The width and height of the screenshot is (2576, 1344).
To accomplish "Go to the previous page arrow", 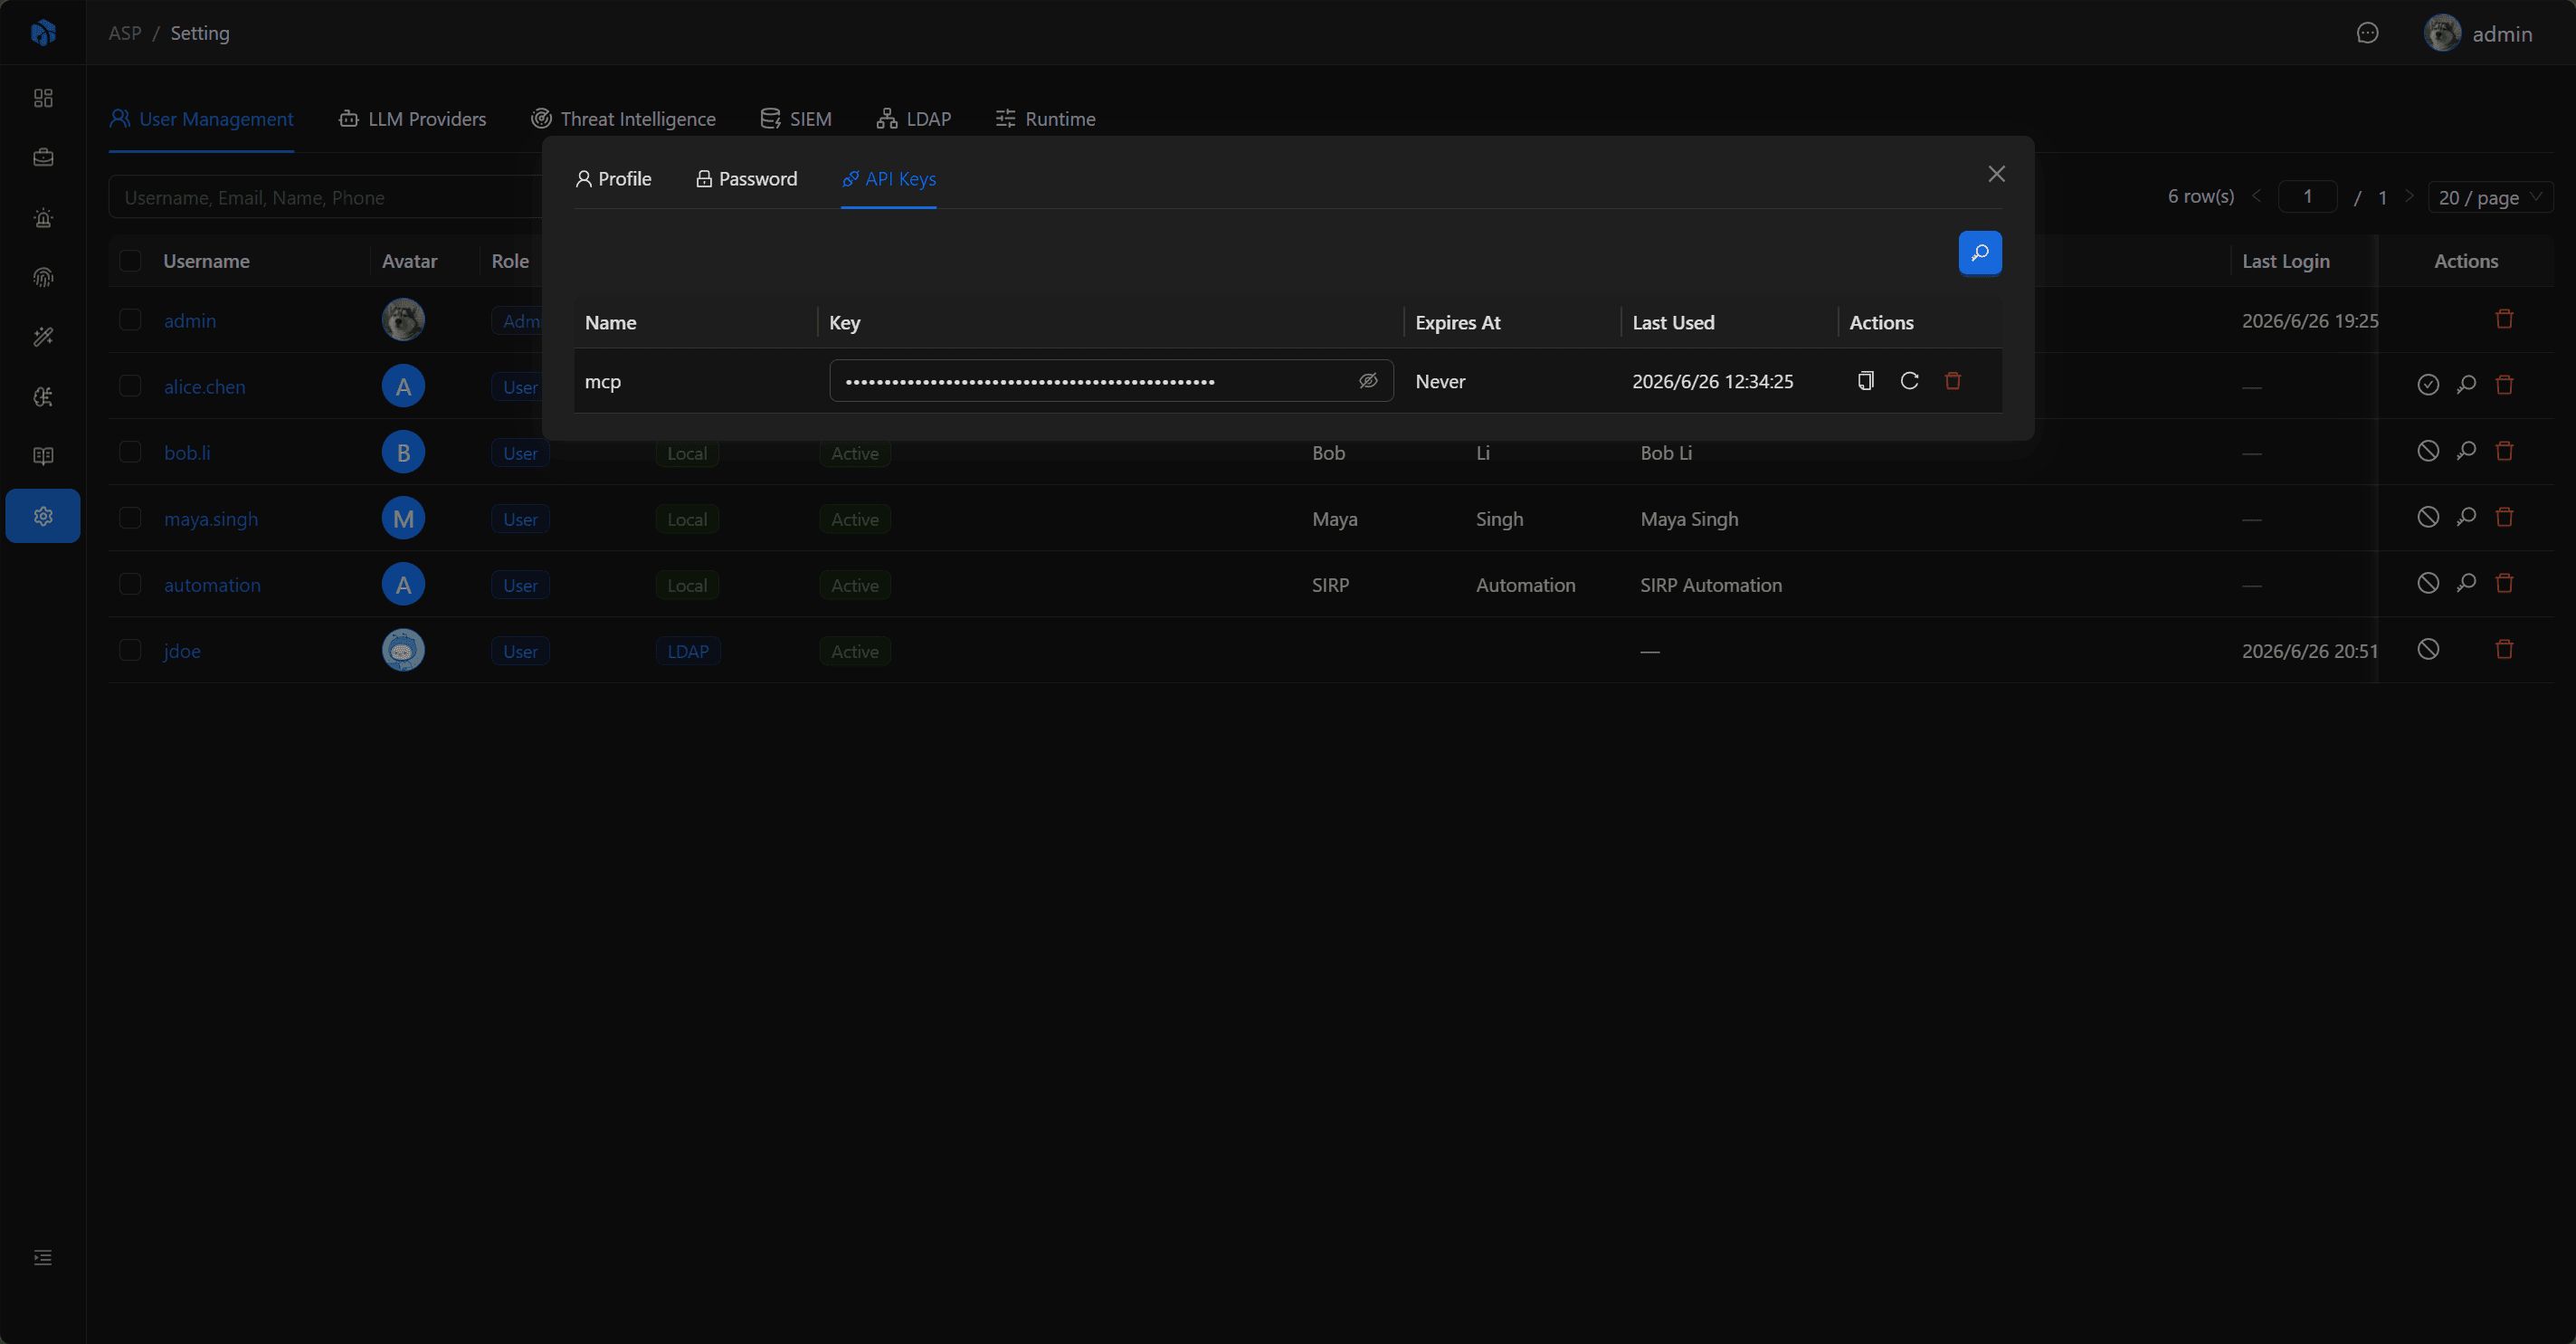I will (2256, 197).
